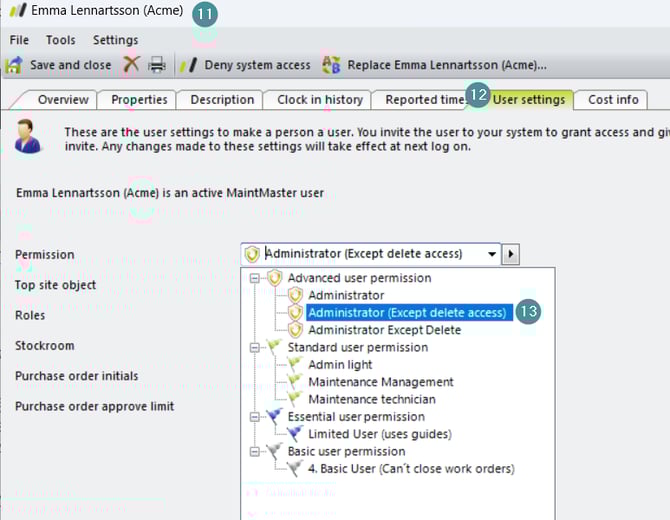Image resolution: width=670 pixels, height=520 pixels.
Task: Select Administrator Except Delete item
Action: 385,330
